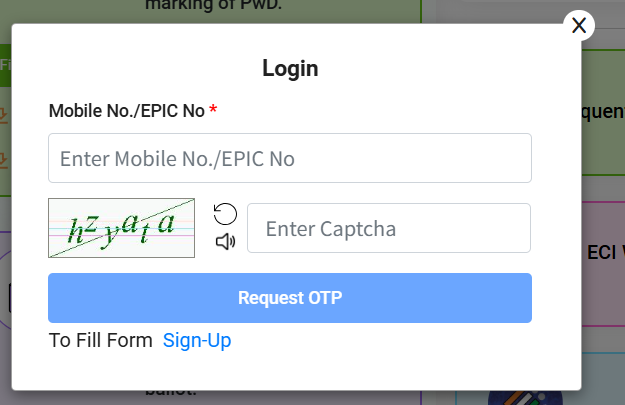Viewport: 625px width, 405px height.
Task: Open the Sign-Up link
Action: point(197,341)
